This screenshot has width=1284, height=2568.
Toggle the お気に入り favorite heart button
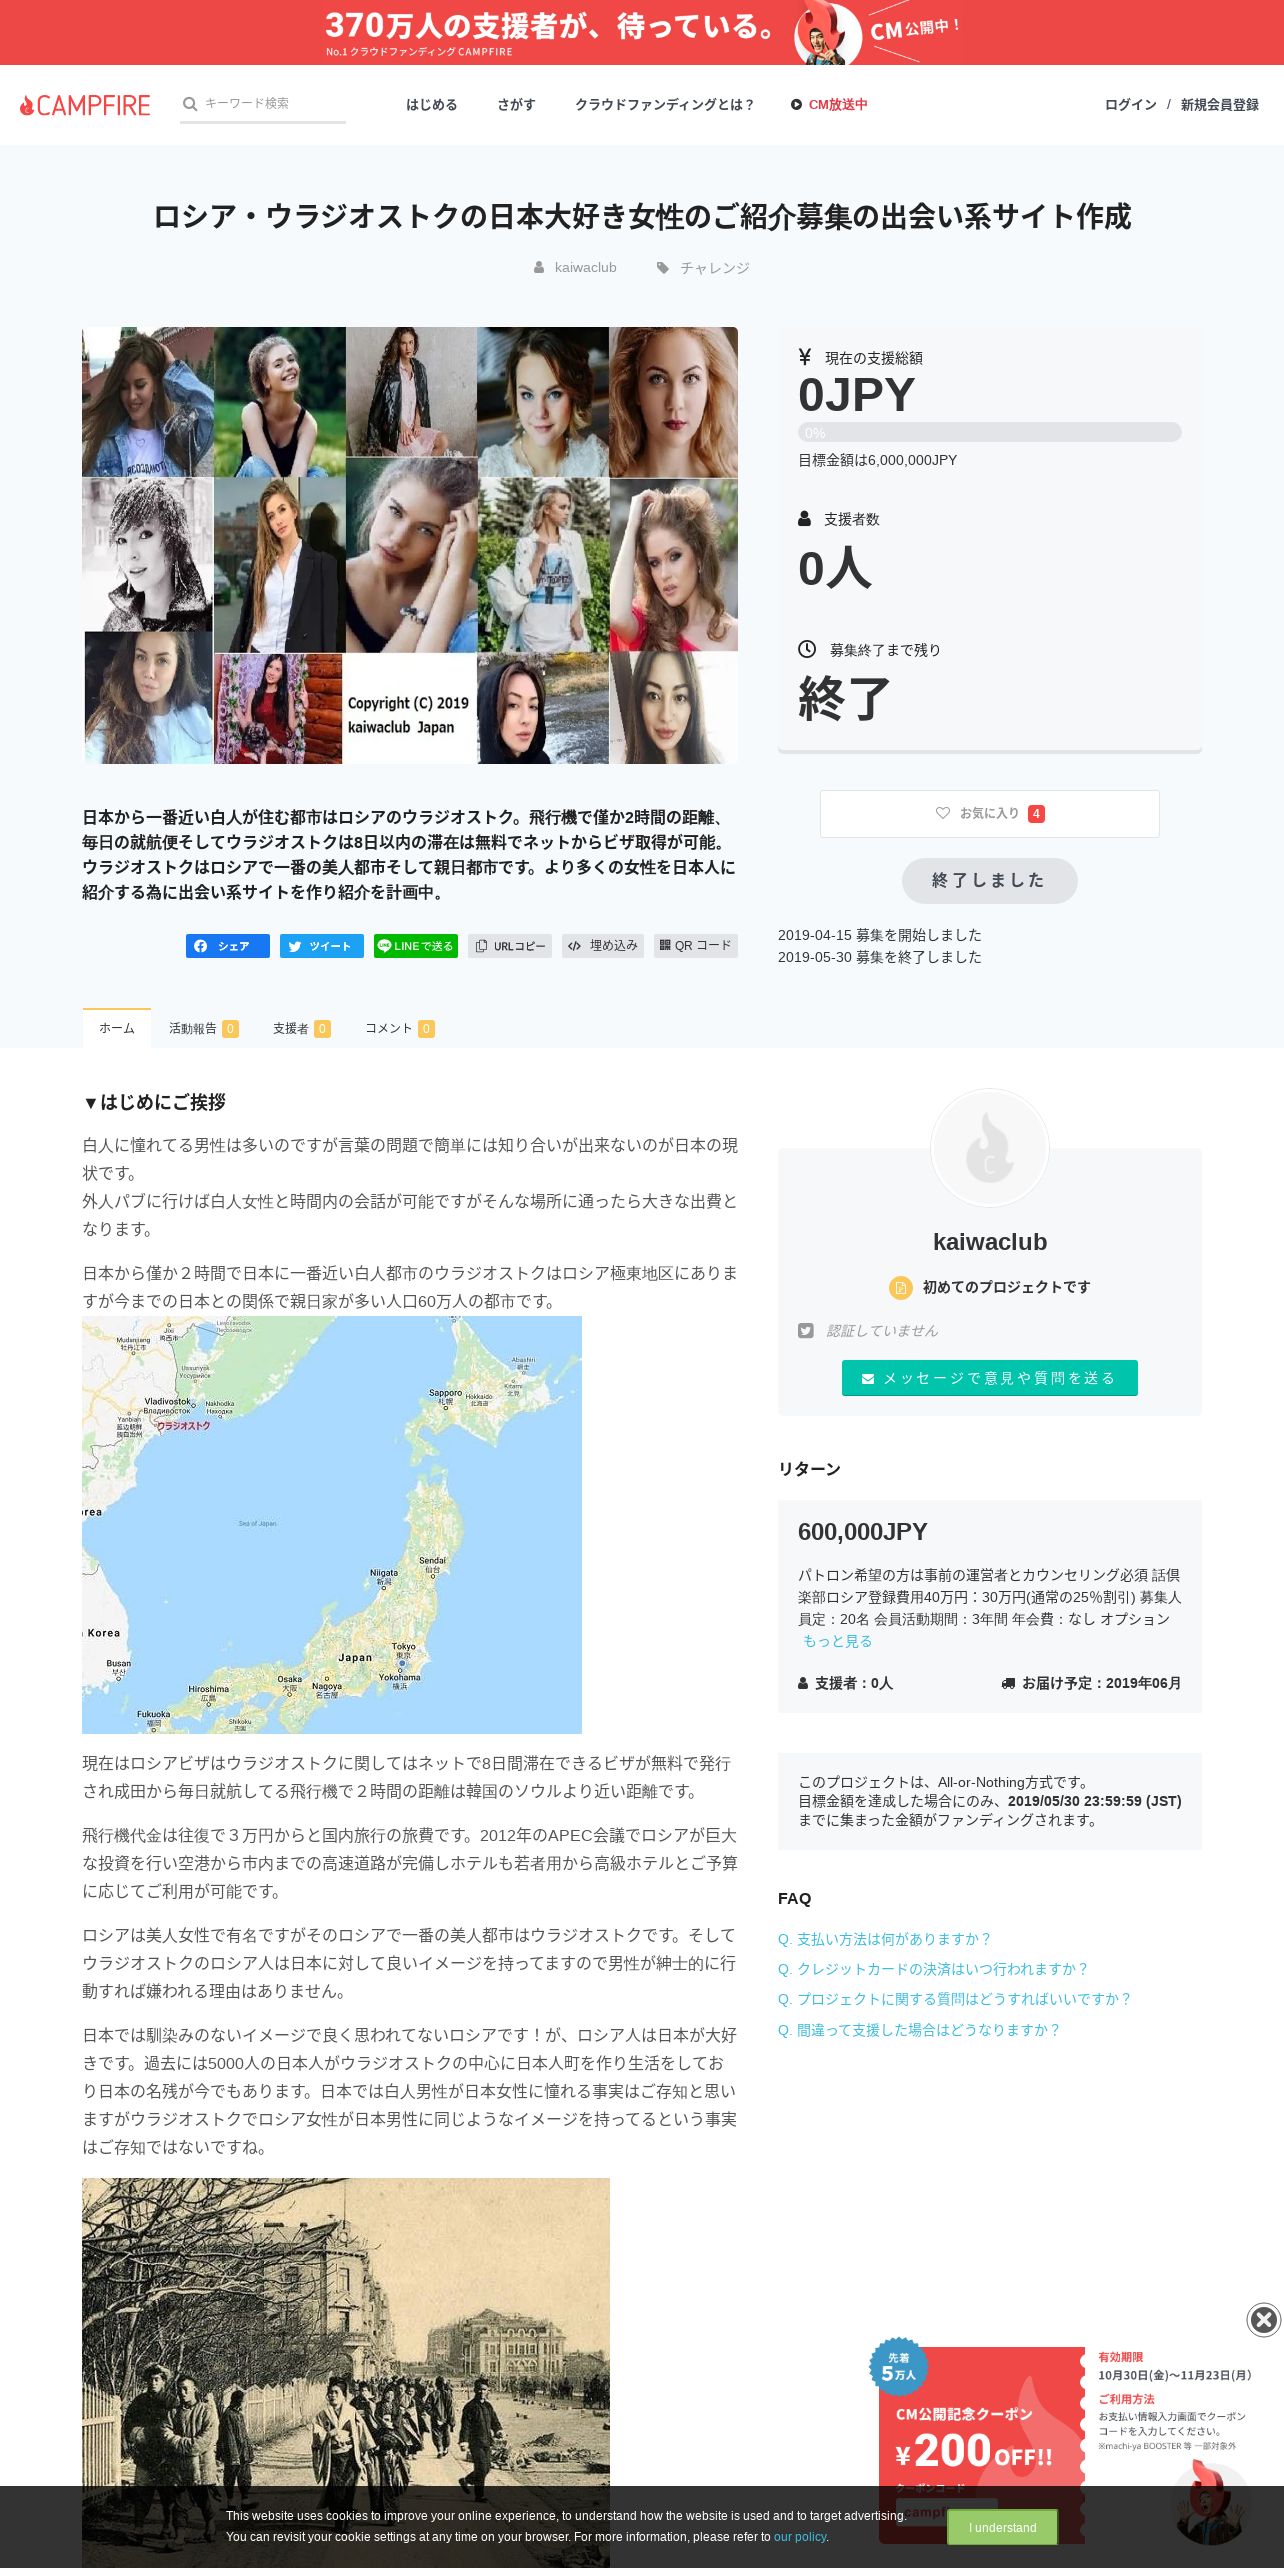coord(990,814)
